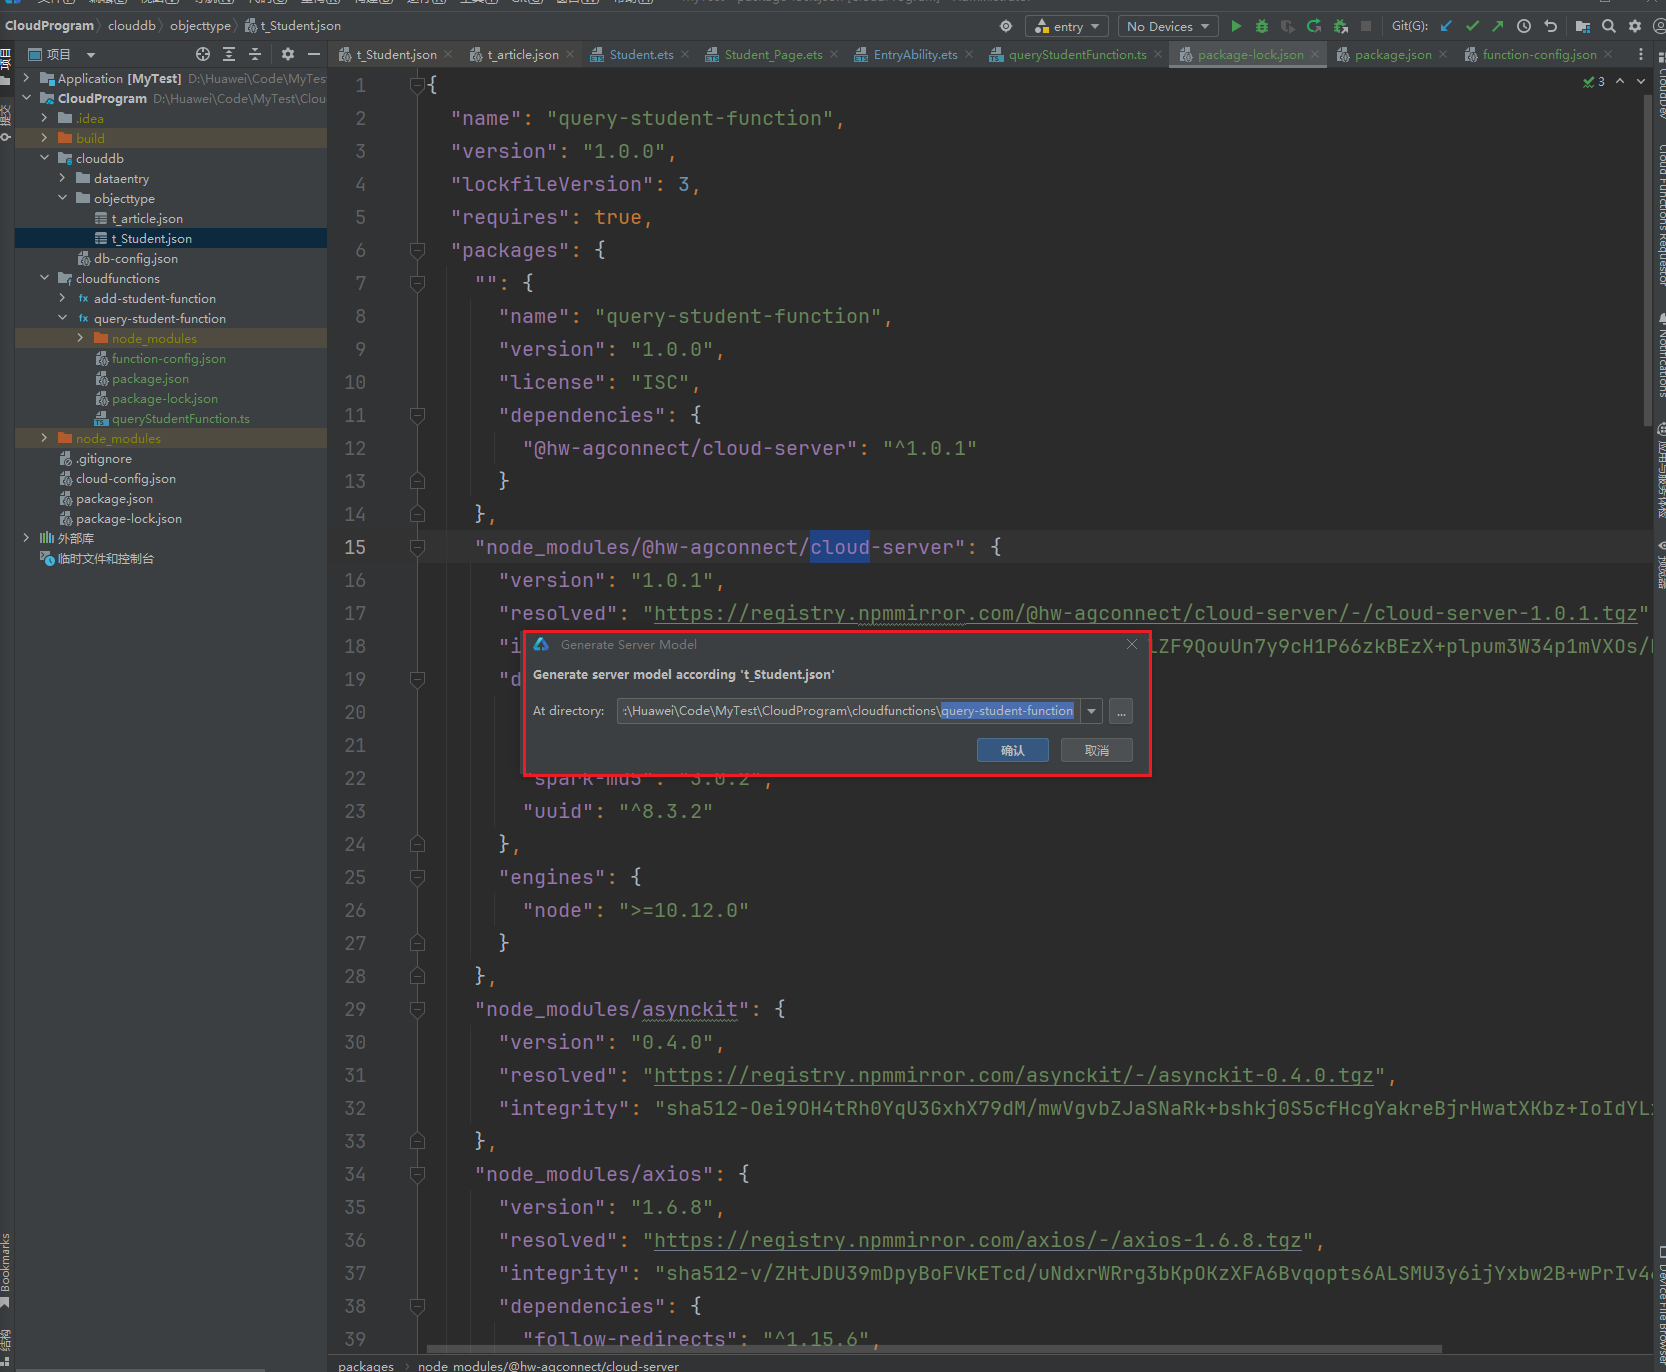Viewport: 1666px width, 1372px height.
Task: Click the target icon left of entry selector
Action: pyautogui.click(x=1006, y=26)
